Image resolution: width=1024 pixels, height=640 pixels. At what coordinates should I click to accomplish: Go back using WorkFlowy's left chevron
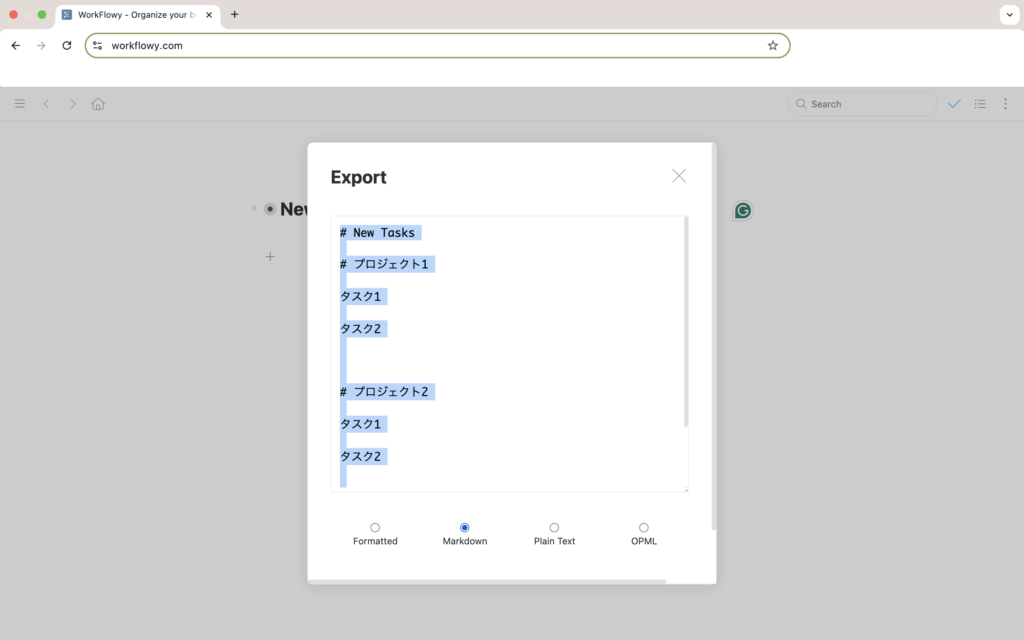46,104
